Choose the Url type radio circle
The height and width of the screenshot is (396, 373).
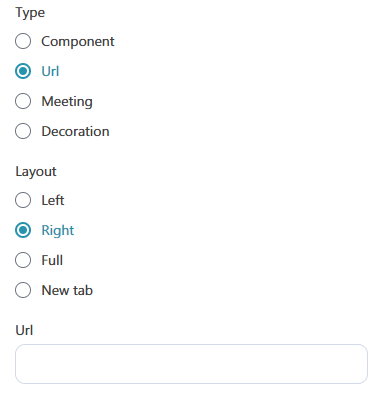click(x=23, y=71)
